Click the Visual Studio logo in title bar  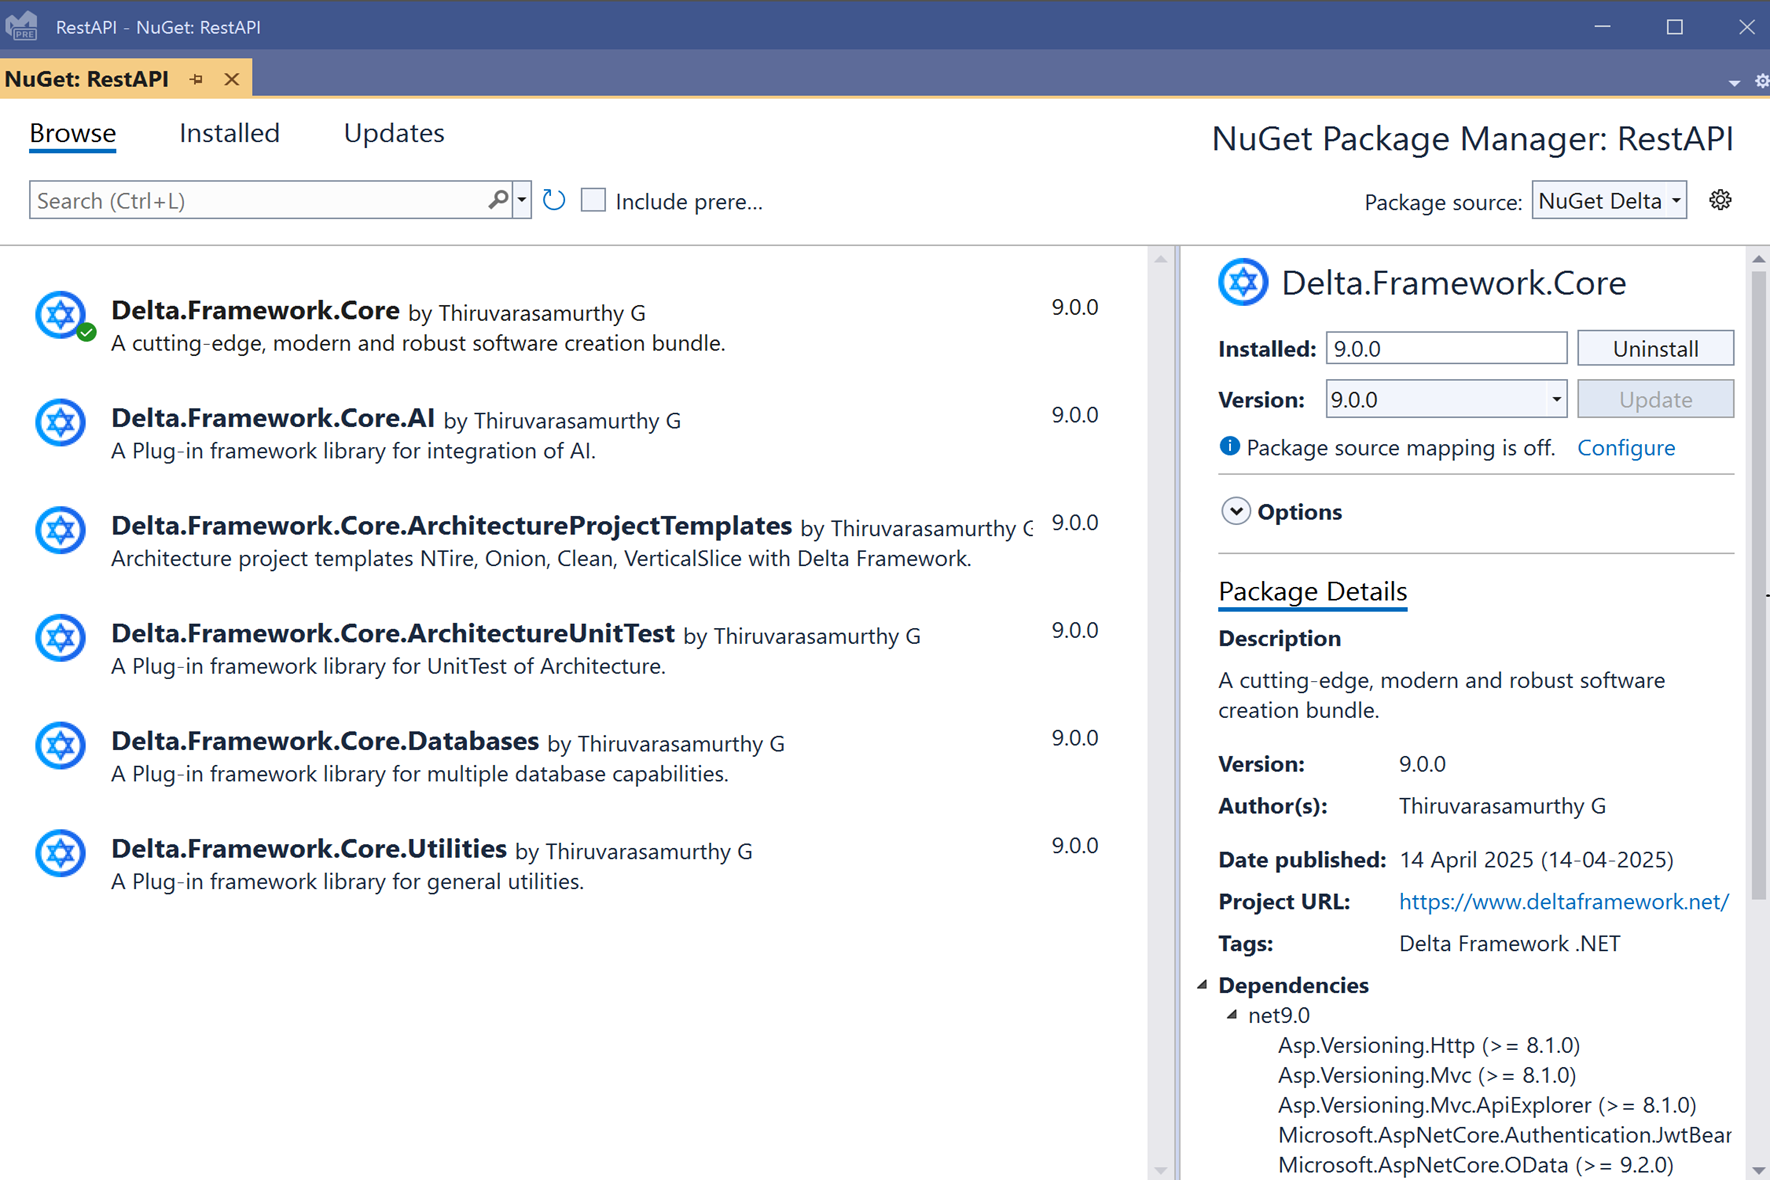[22, 26]
